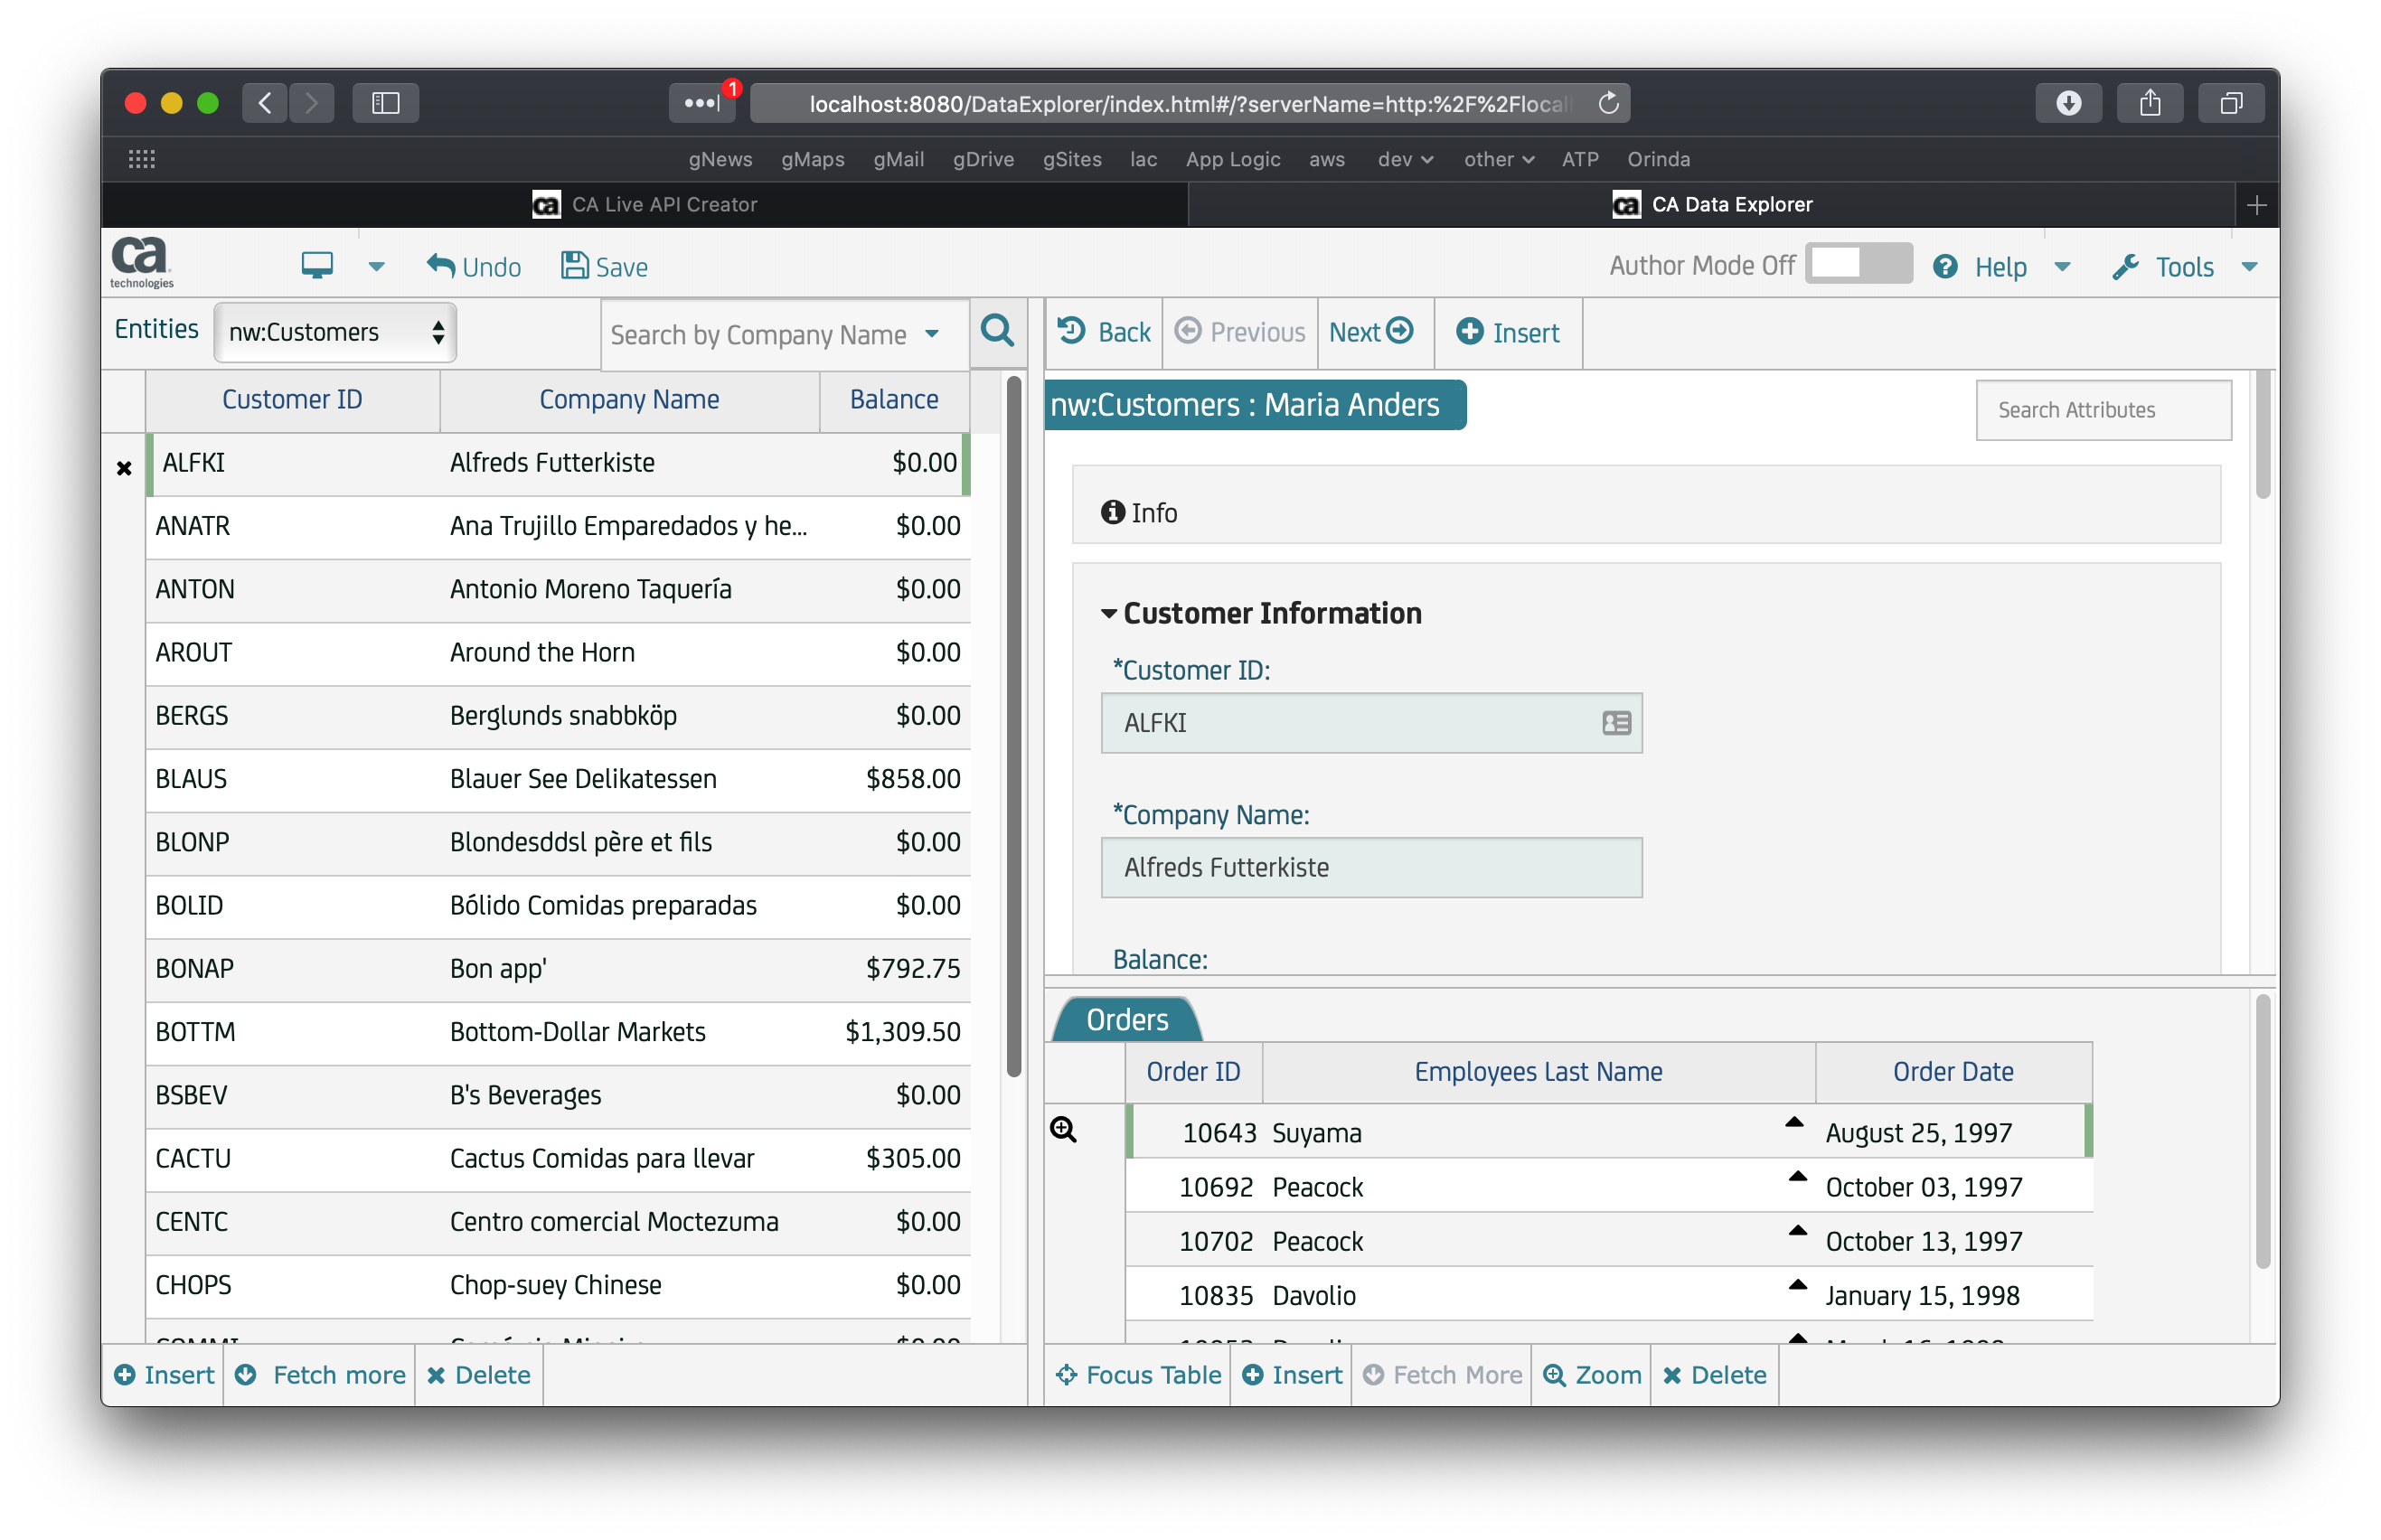2381x1540 pixels.
Task: Collapse the Customer Information section
Action: point(1108,614)
